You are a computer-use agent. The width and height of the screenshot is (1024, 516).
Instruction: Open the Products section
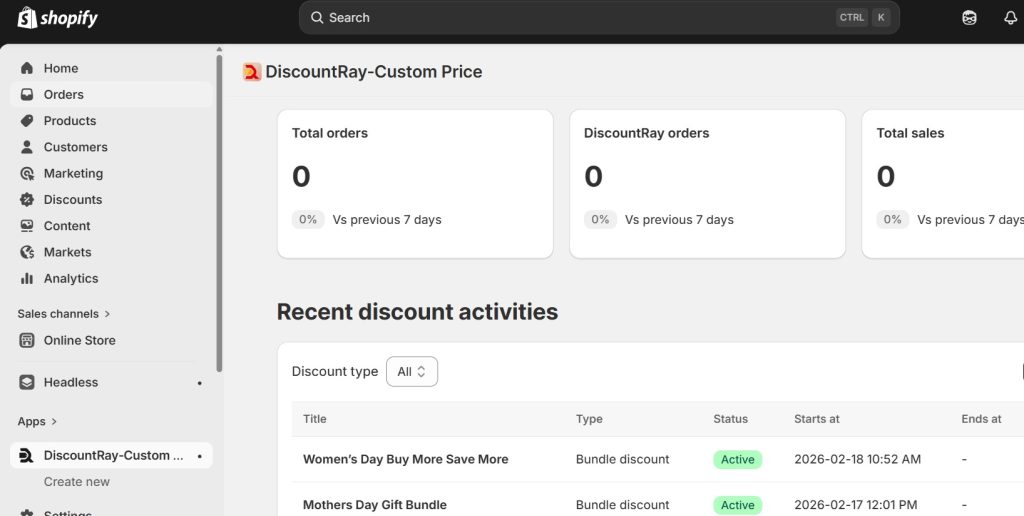point(111,121)
